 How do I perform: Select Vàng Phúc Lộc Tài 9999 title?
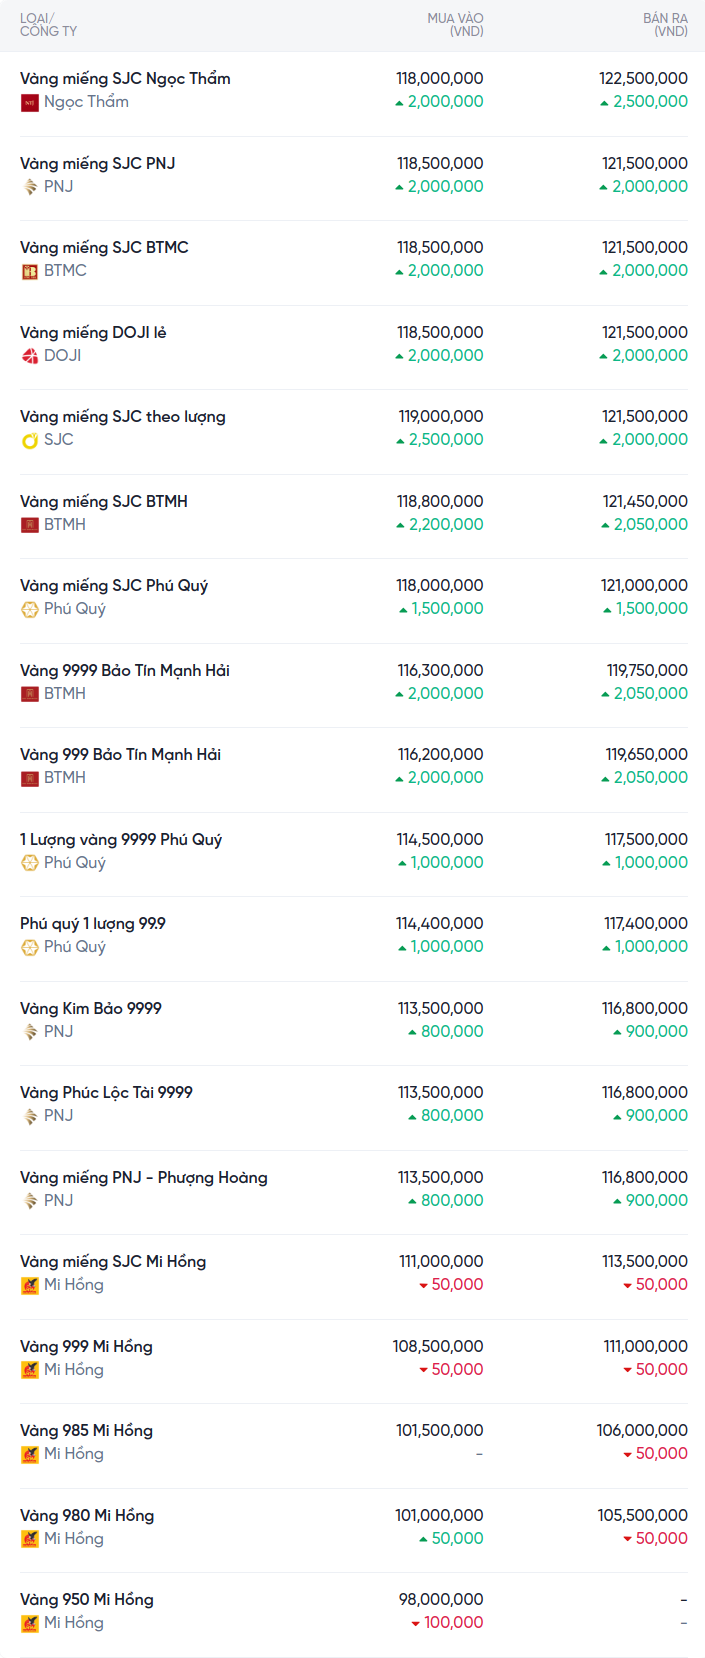click(106, 1092)
